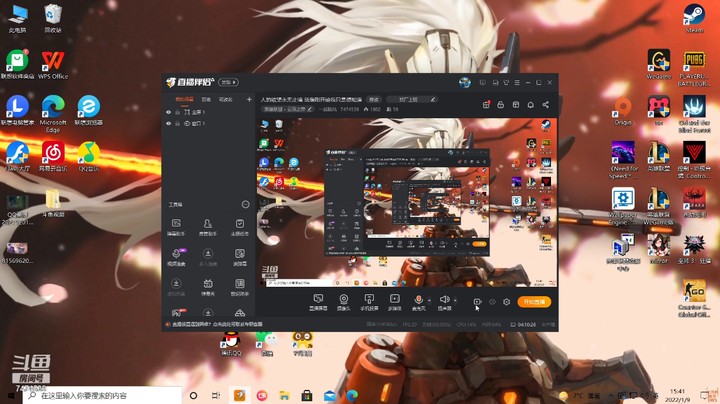The height and width of the screenshot is (404, 720).
Task: Open the notification bell in the stream header
Action: (x=530, y=105)
